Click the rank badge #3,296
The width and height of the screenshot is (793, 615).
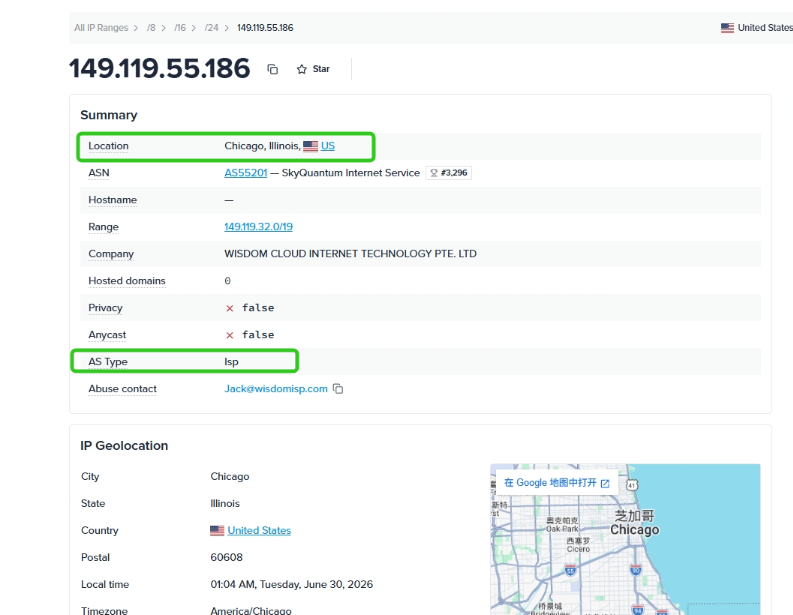point(449,173)
